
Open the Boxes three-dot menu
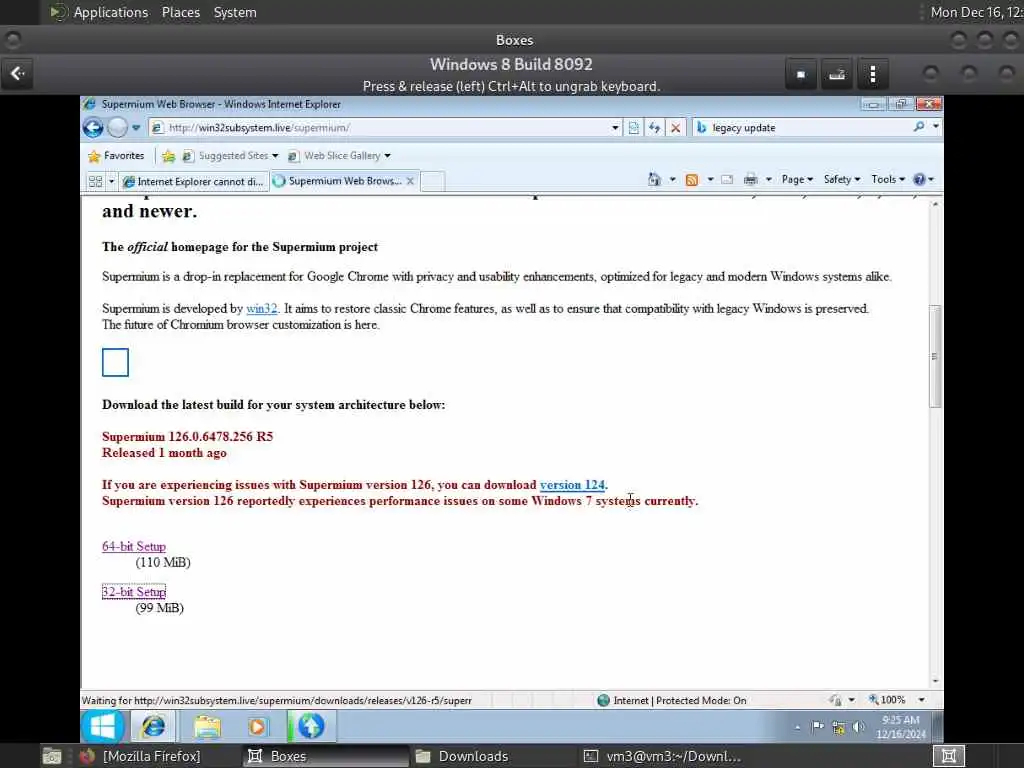[872, 74]
